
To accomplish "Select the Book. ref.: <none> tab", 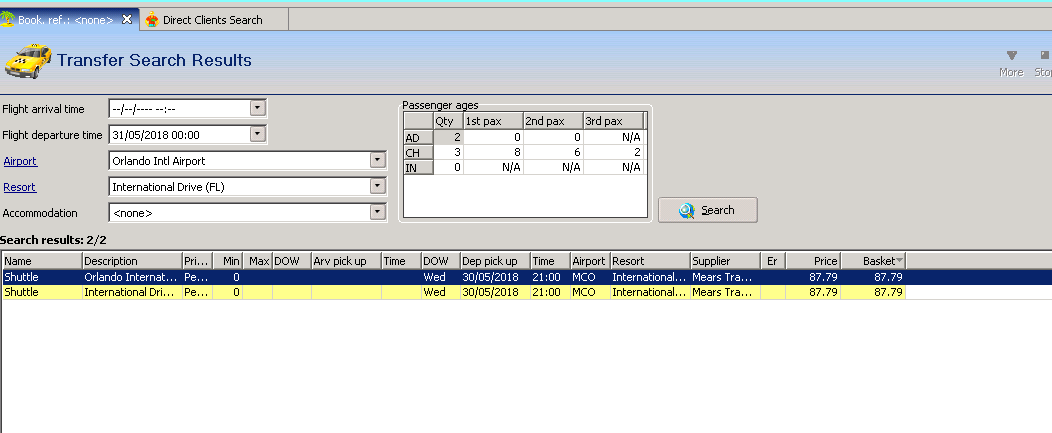I will tap(66, 20).
